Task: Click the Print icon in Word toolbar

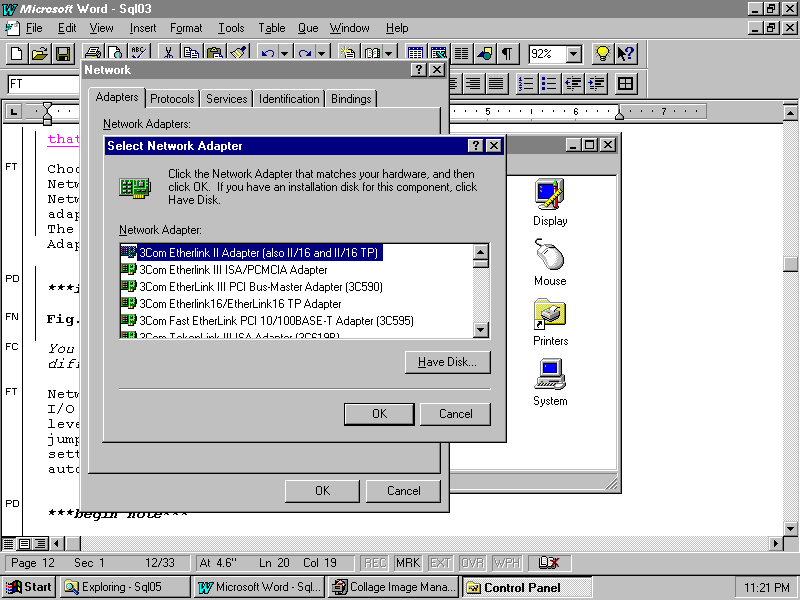Action: pos(93,54)
